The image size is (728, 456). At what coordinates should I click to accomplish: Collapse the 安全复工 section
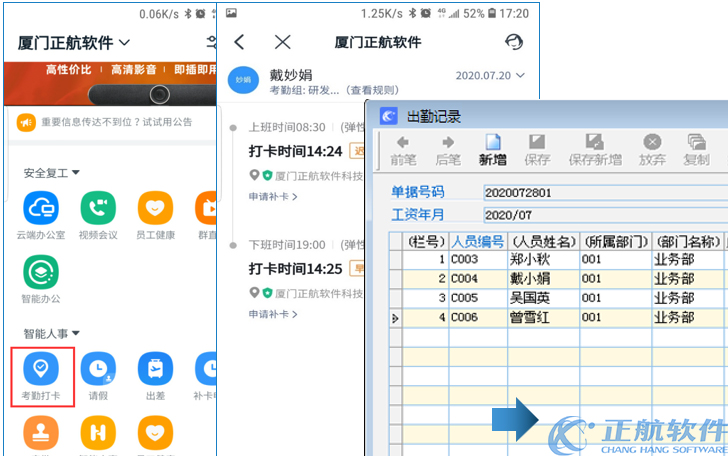tap(52, 173)
